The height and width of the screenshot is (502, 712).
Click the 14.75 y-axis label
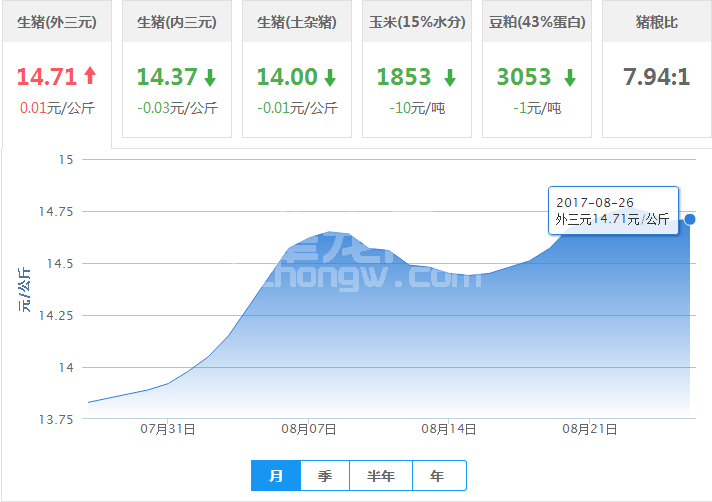click(x=56, y=212)
